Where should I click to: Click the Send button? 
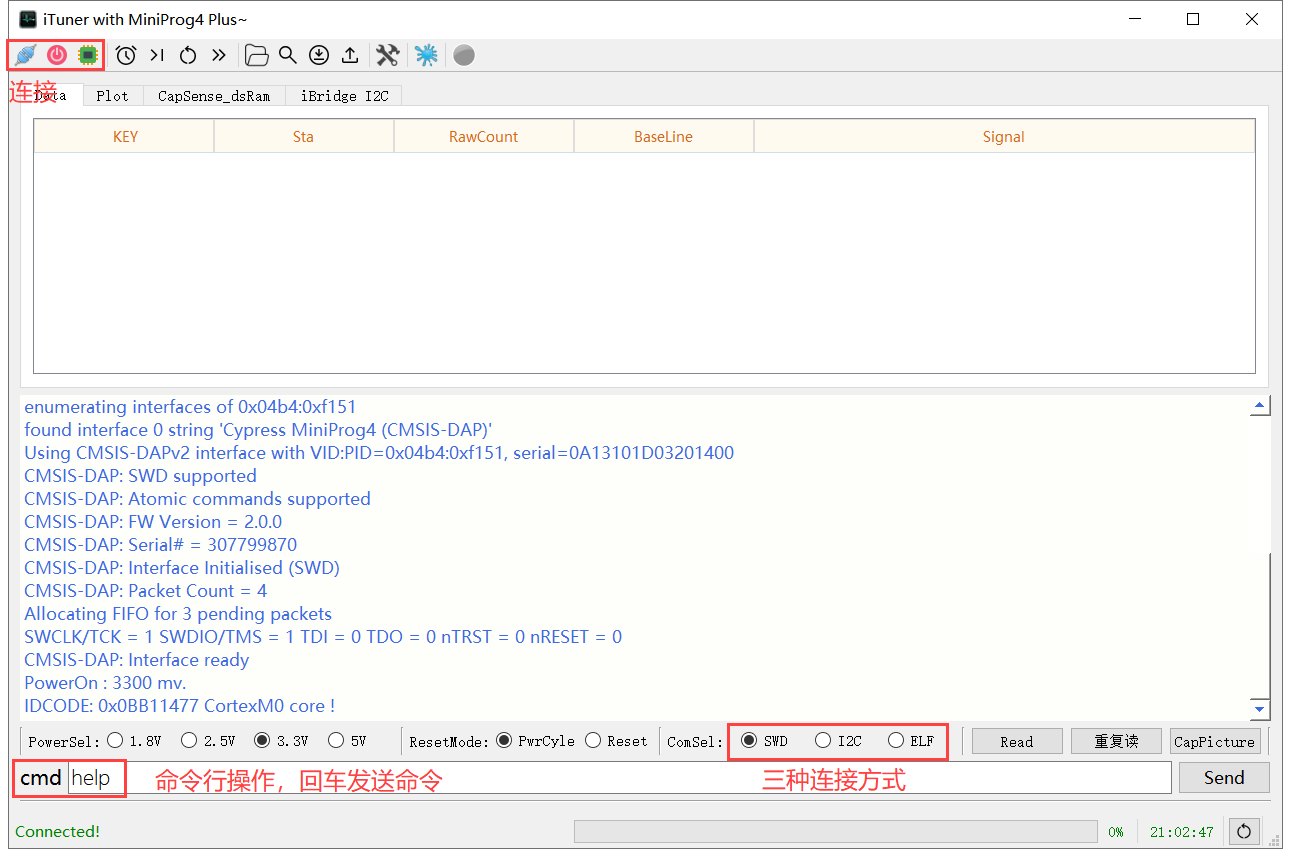pos(1224,778)
